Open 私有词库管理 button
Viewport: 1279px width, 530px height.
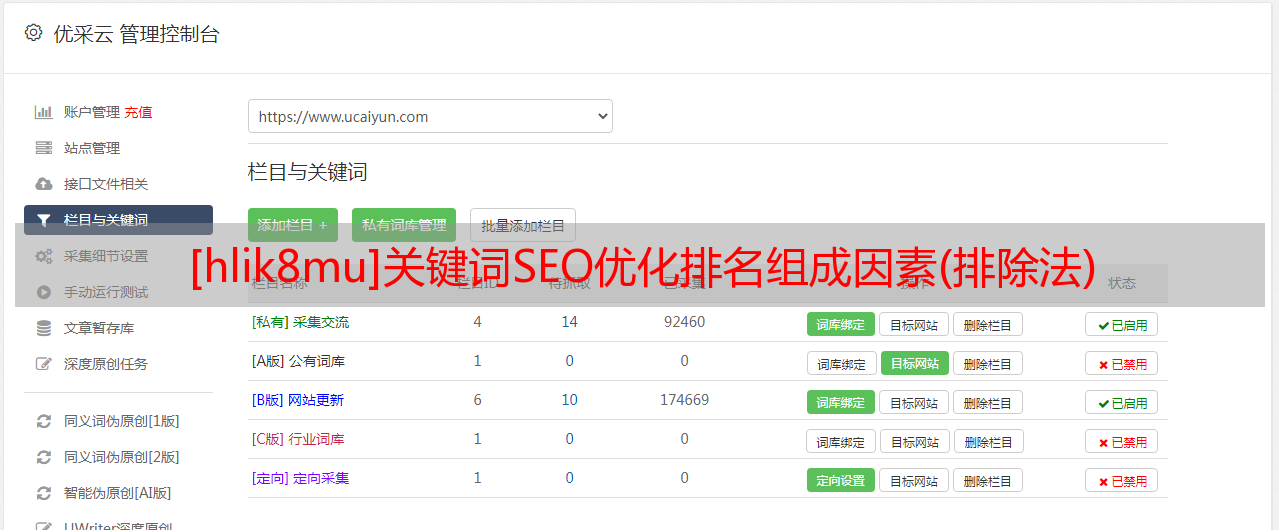[x=404, y=225]
